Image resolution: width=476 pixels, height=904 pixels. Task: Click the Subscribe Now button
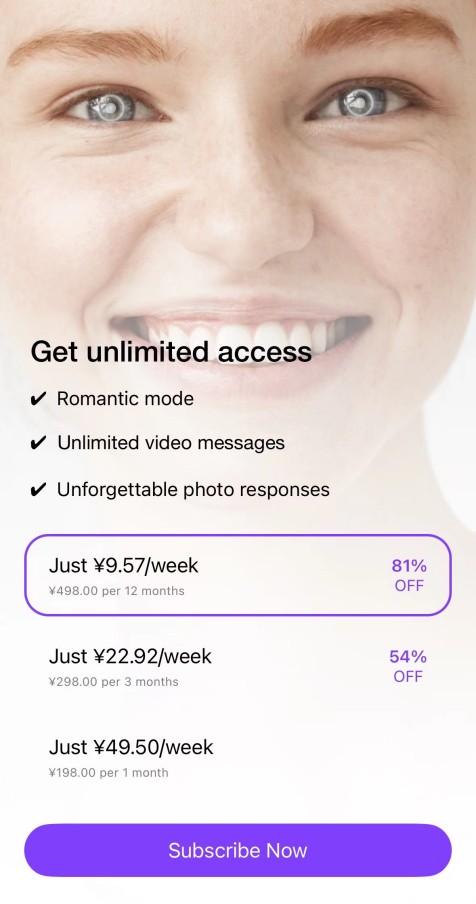coord(237,850)
